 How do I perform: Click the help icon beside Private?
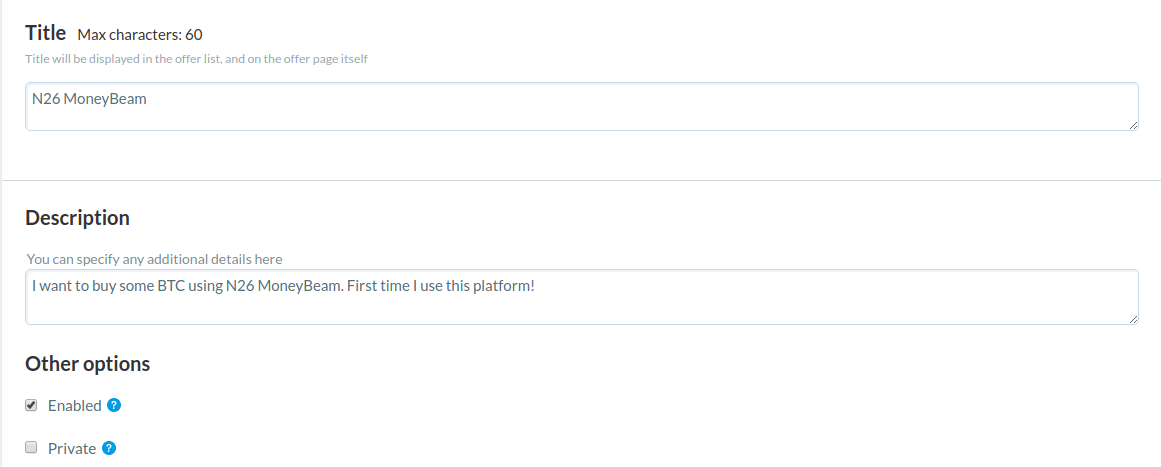point(109,448)
